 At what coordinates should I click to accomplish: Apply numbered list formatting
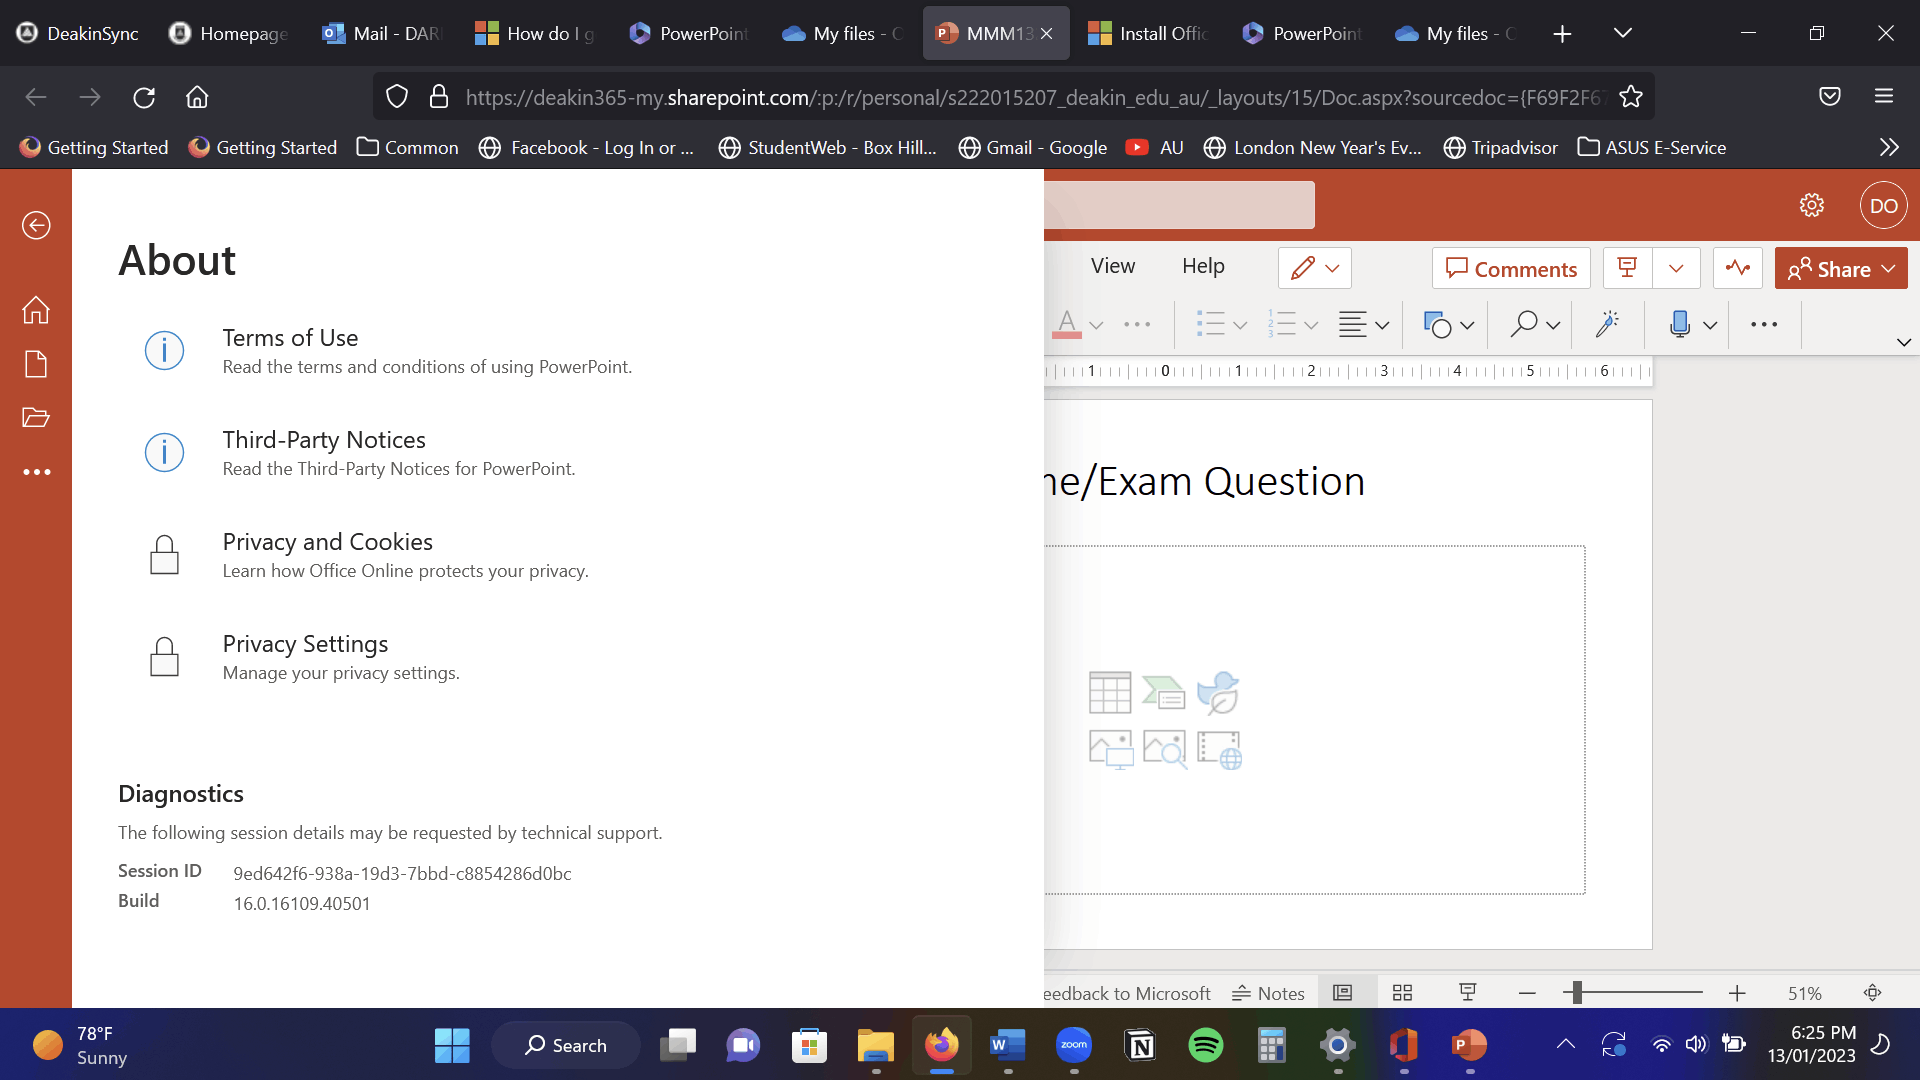click(x=1282, y=324)
